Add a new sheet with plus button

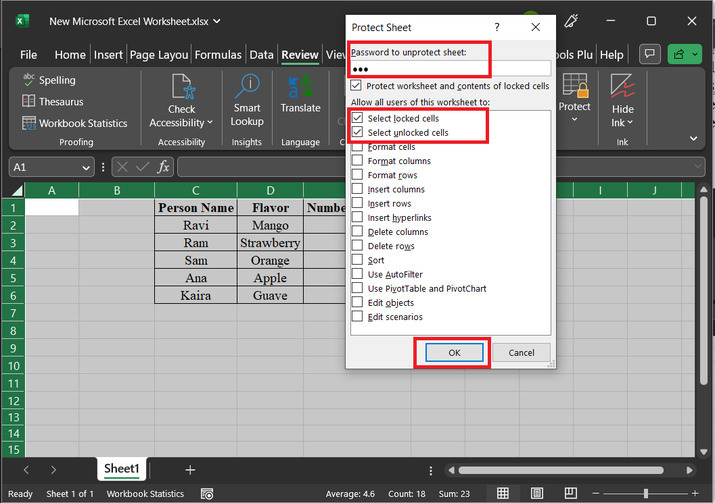(190, 469)
